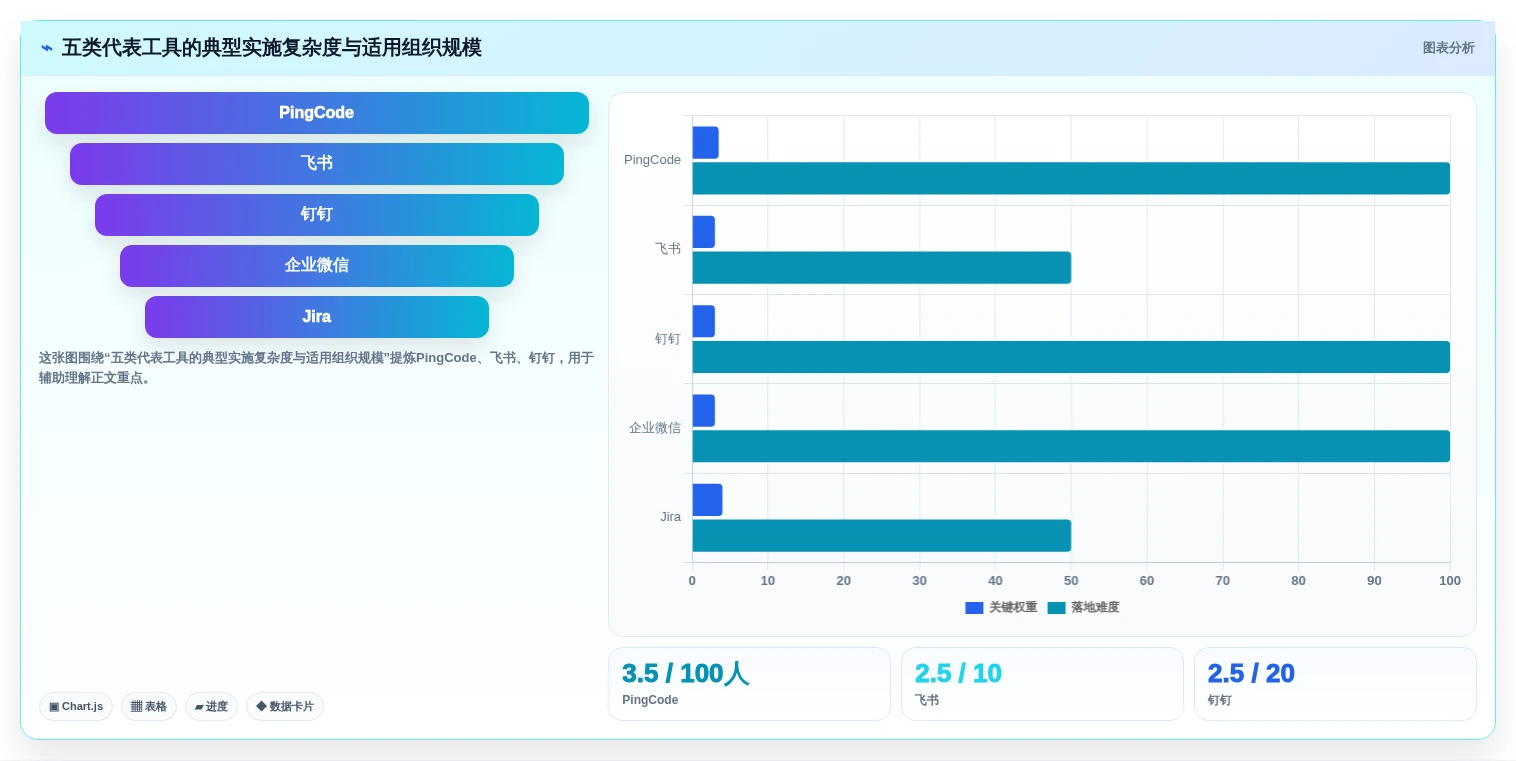Click the x-axis tick label 50

1071,581
